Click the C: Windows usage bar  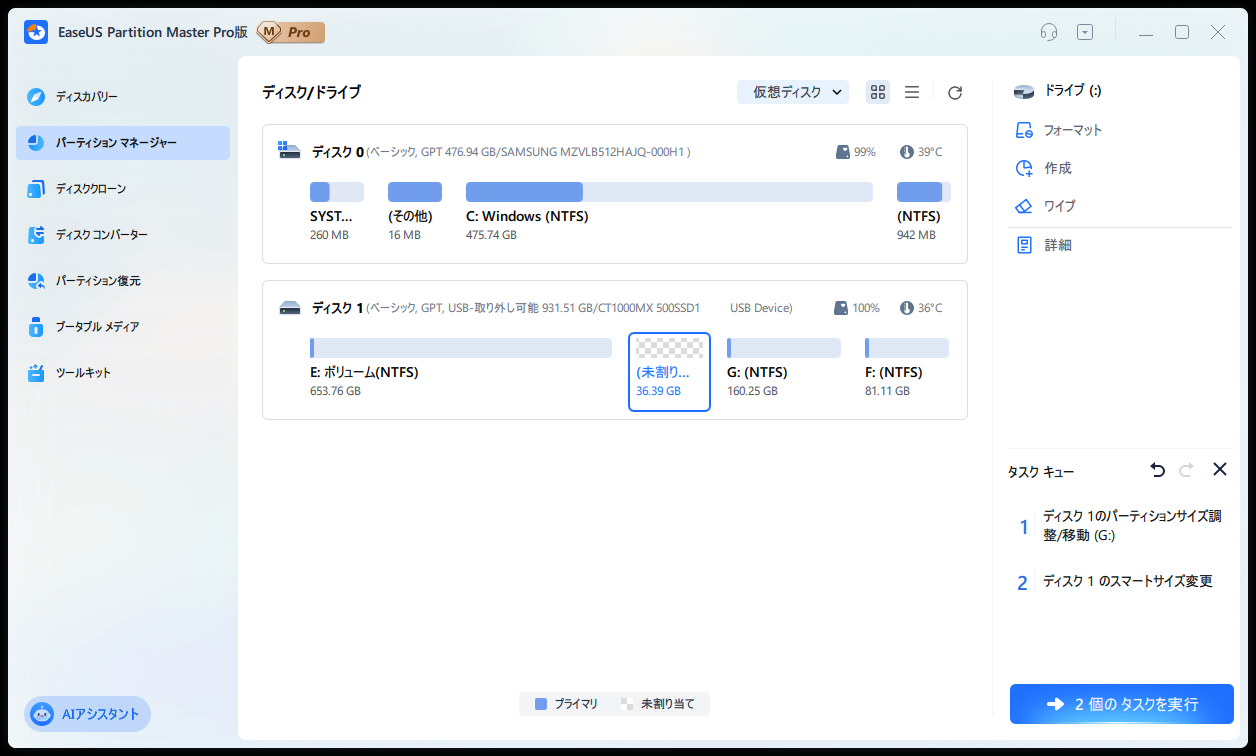click(x=669, y=192)
